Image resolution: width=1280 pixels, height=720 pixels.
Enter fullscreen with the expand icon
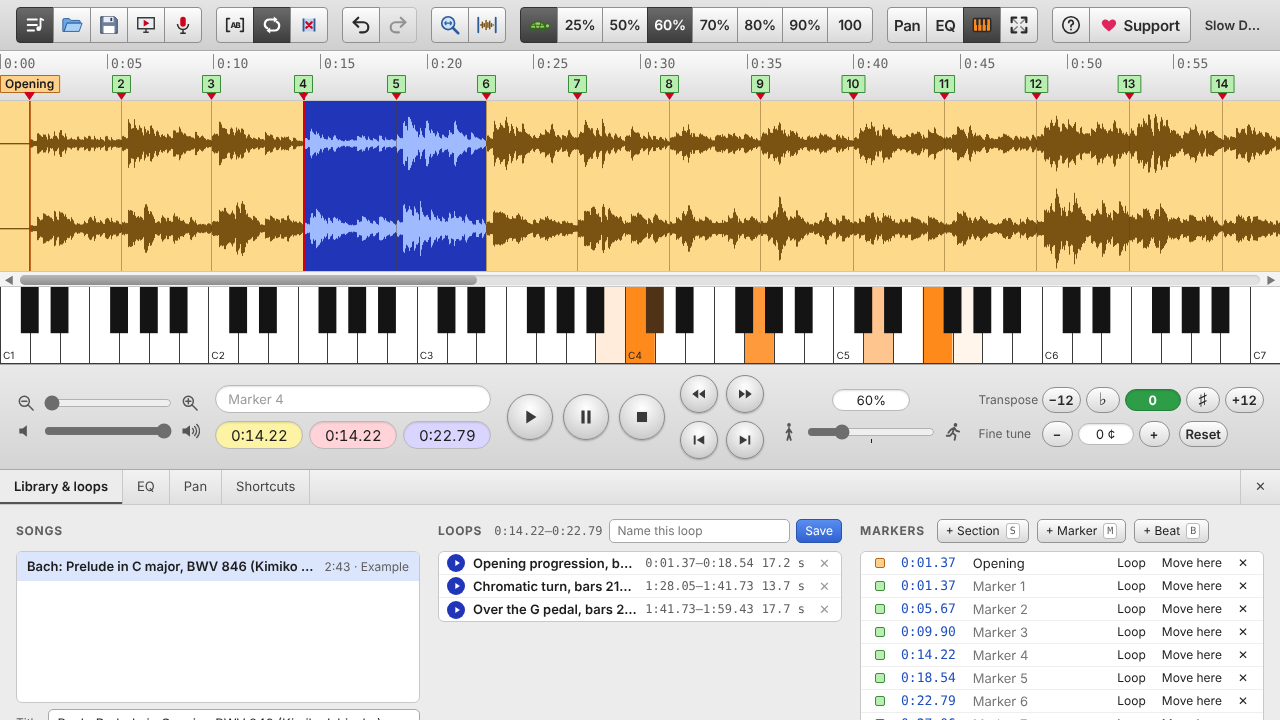(1019, 25)
